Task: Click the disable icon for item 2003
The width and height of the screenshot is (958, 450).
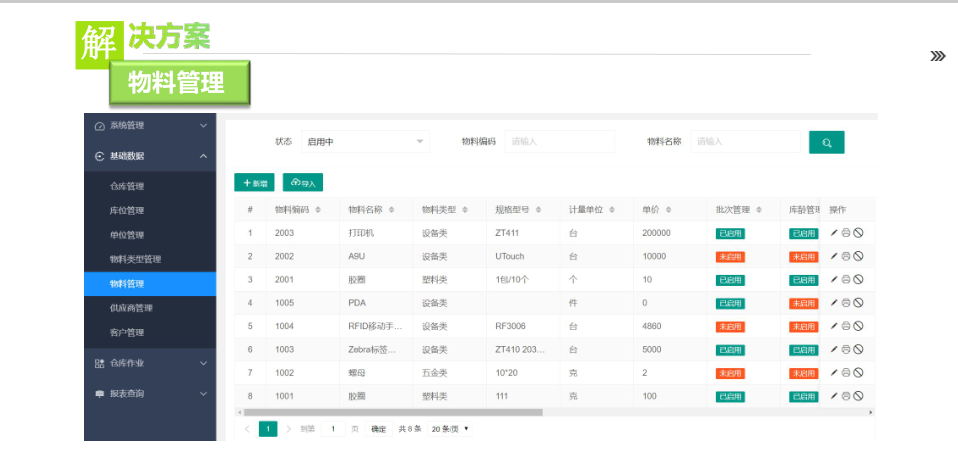Action: [858, 233]
